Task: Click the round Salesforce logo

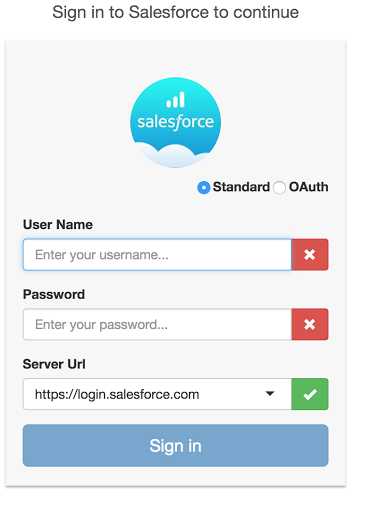Action: pyautogui.click(x=175, y=122)
